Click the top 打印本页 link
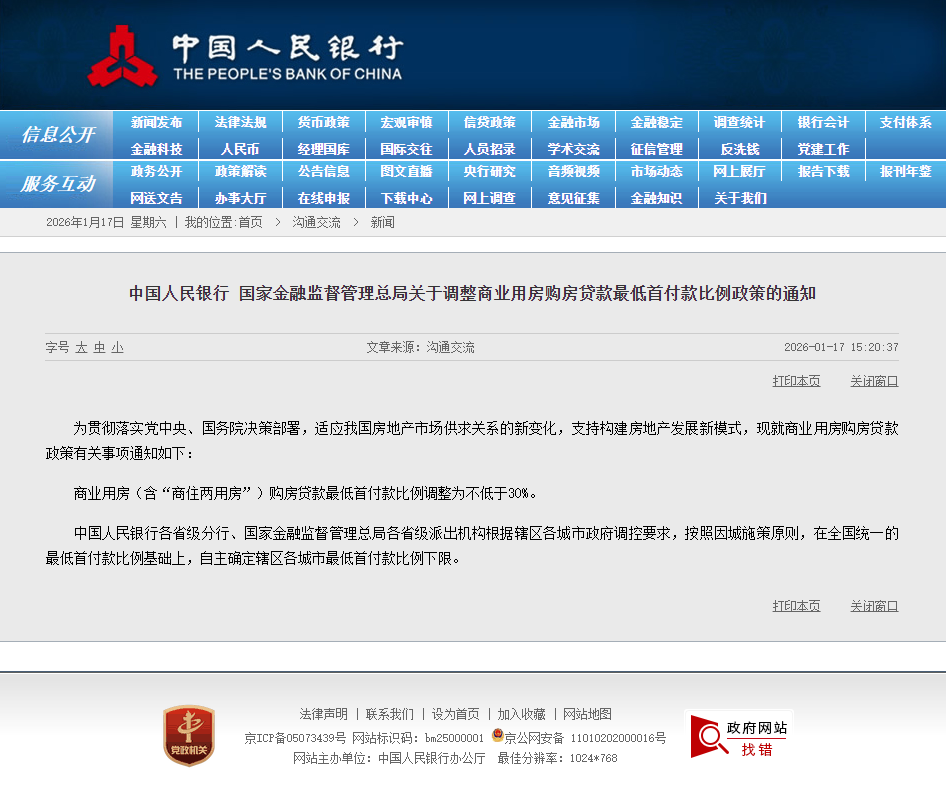The image size is (946, 785). click(x=796, y=381)
